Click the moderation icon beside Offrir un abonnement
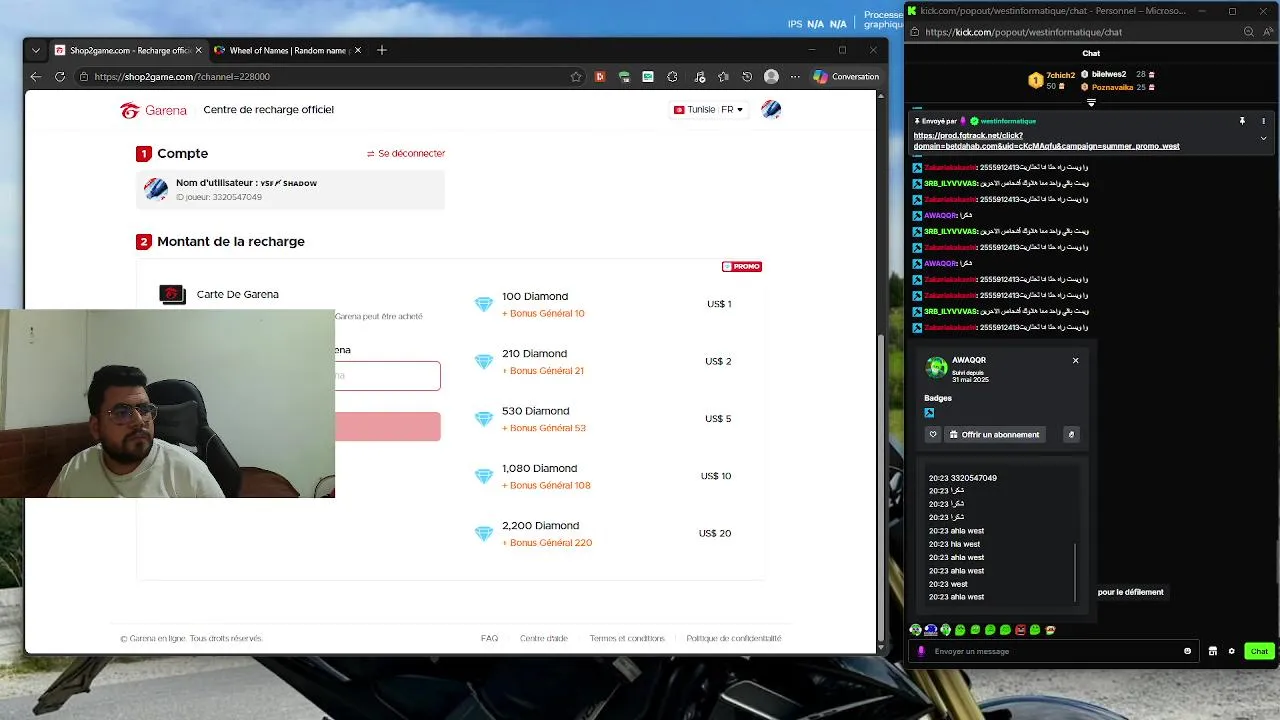Screen dimensions: 1280x720 1071,434
